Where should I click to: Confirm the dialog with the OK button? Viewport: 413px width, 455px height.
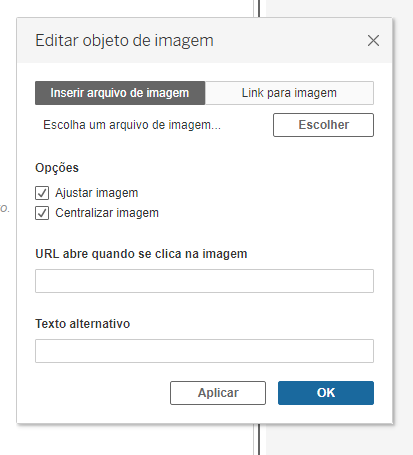pos(326,393)
